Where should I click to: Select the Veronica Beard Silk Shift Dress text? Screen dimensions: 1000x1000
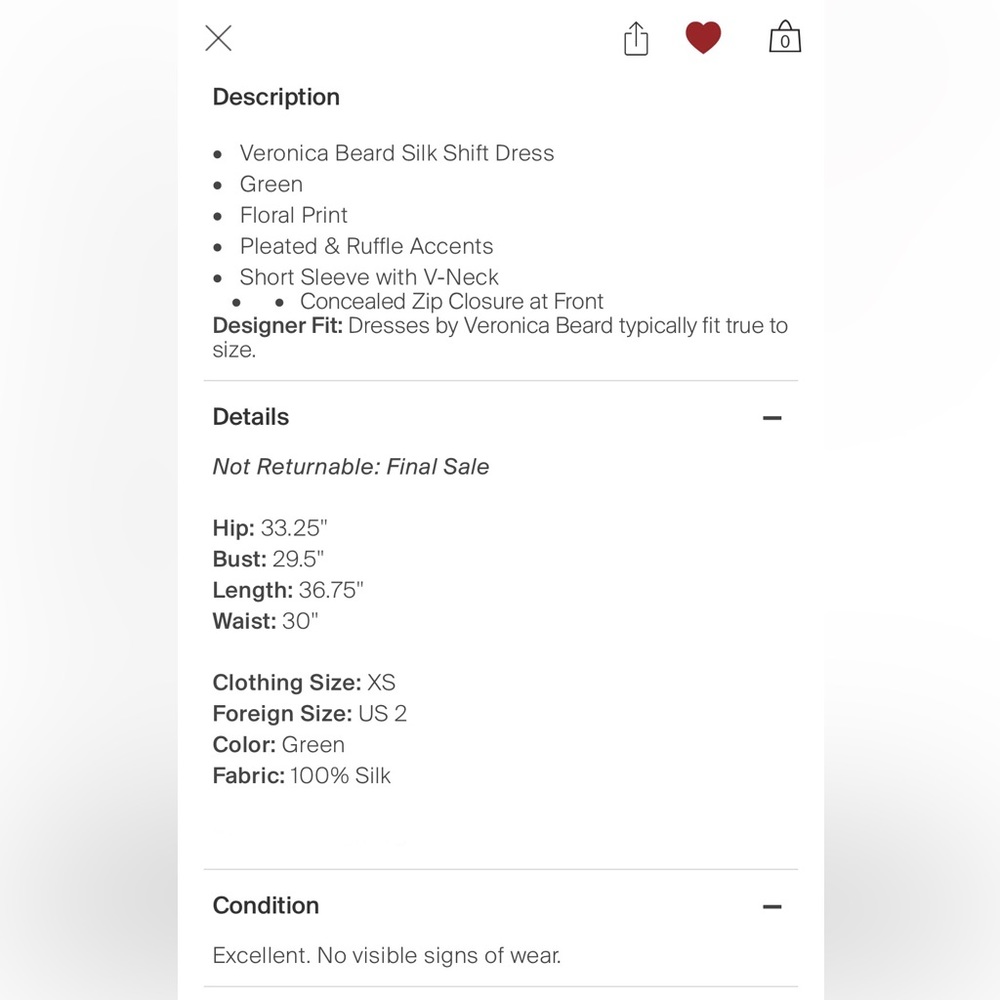click(397, 153)
